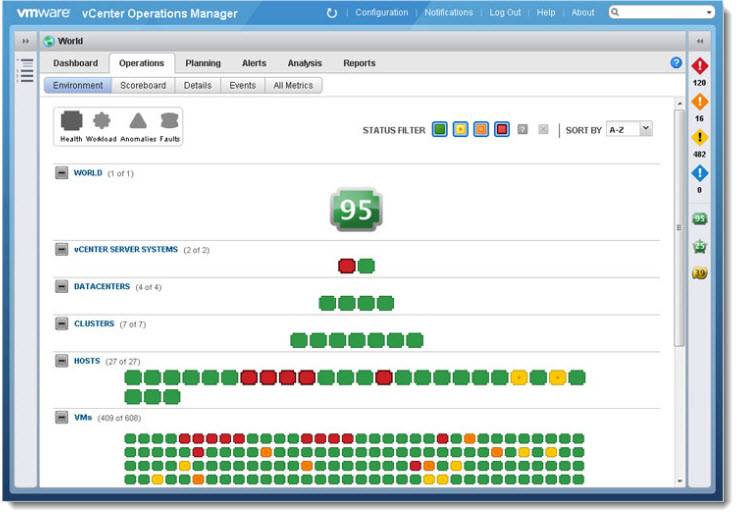Screen dimensions: 739x517
Task: Open the Sort By A-Z dropdown
Action: (629, 129)
